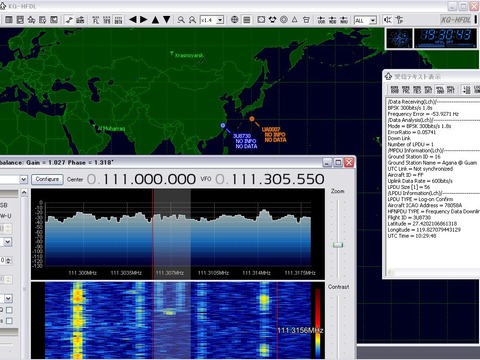480x360 pixels.
Task: Toggle the lower checkbox in SDR left panel
Action: coord(9,321)
